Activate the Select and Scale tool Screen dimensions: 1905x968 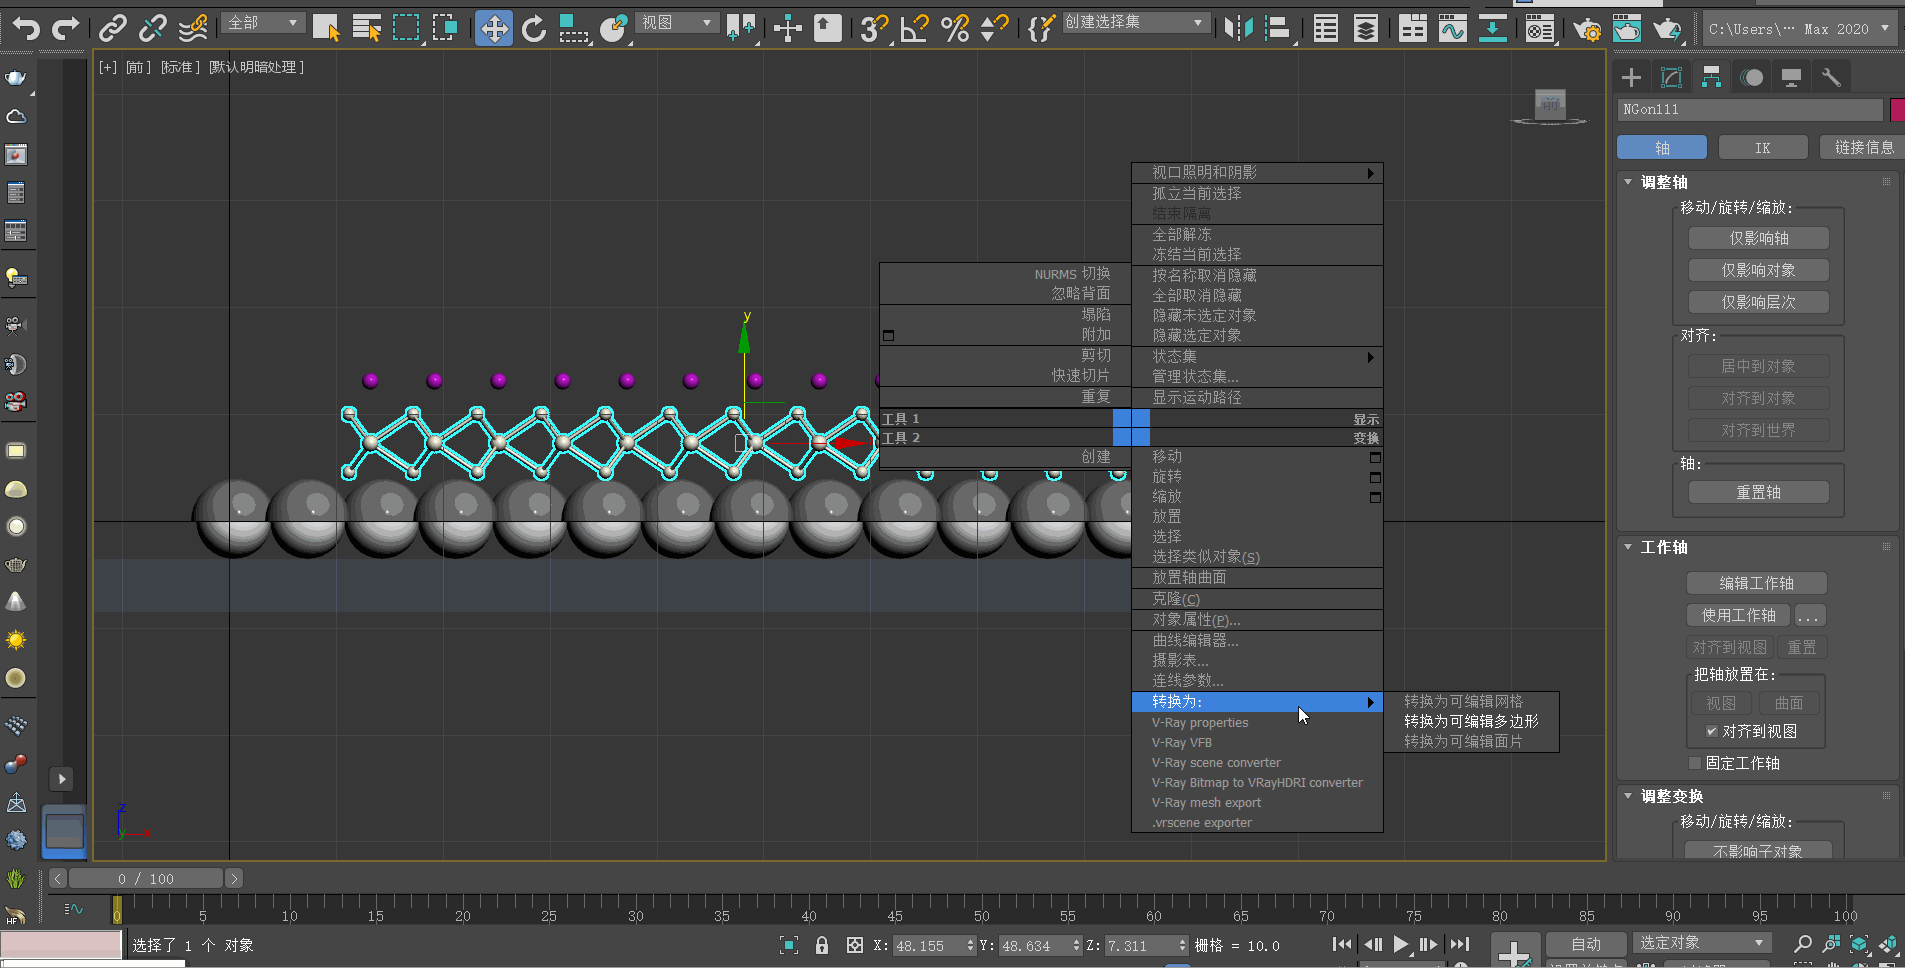click(x=572, y=28)
